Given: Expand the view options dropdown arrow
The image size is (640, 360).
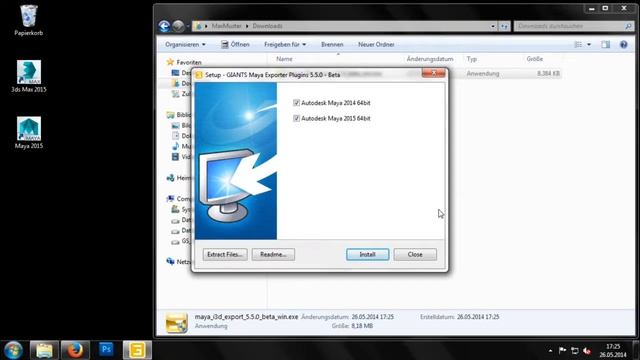Looking at the screenshot, I should (589, 44).
